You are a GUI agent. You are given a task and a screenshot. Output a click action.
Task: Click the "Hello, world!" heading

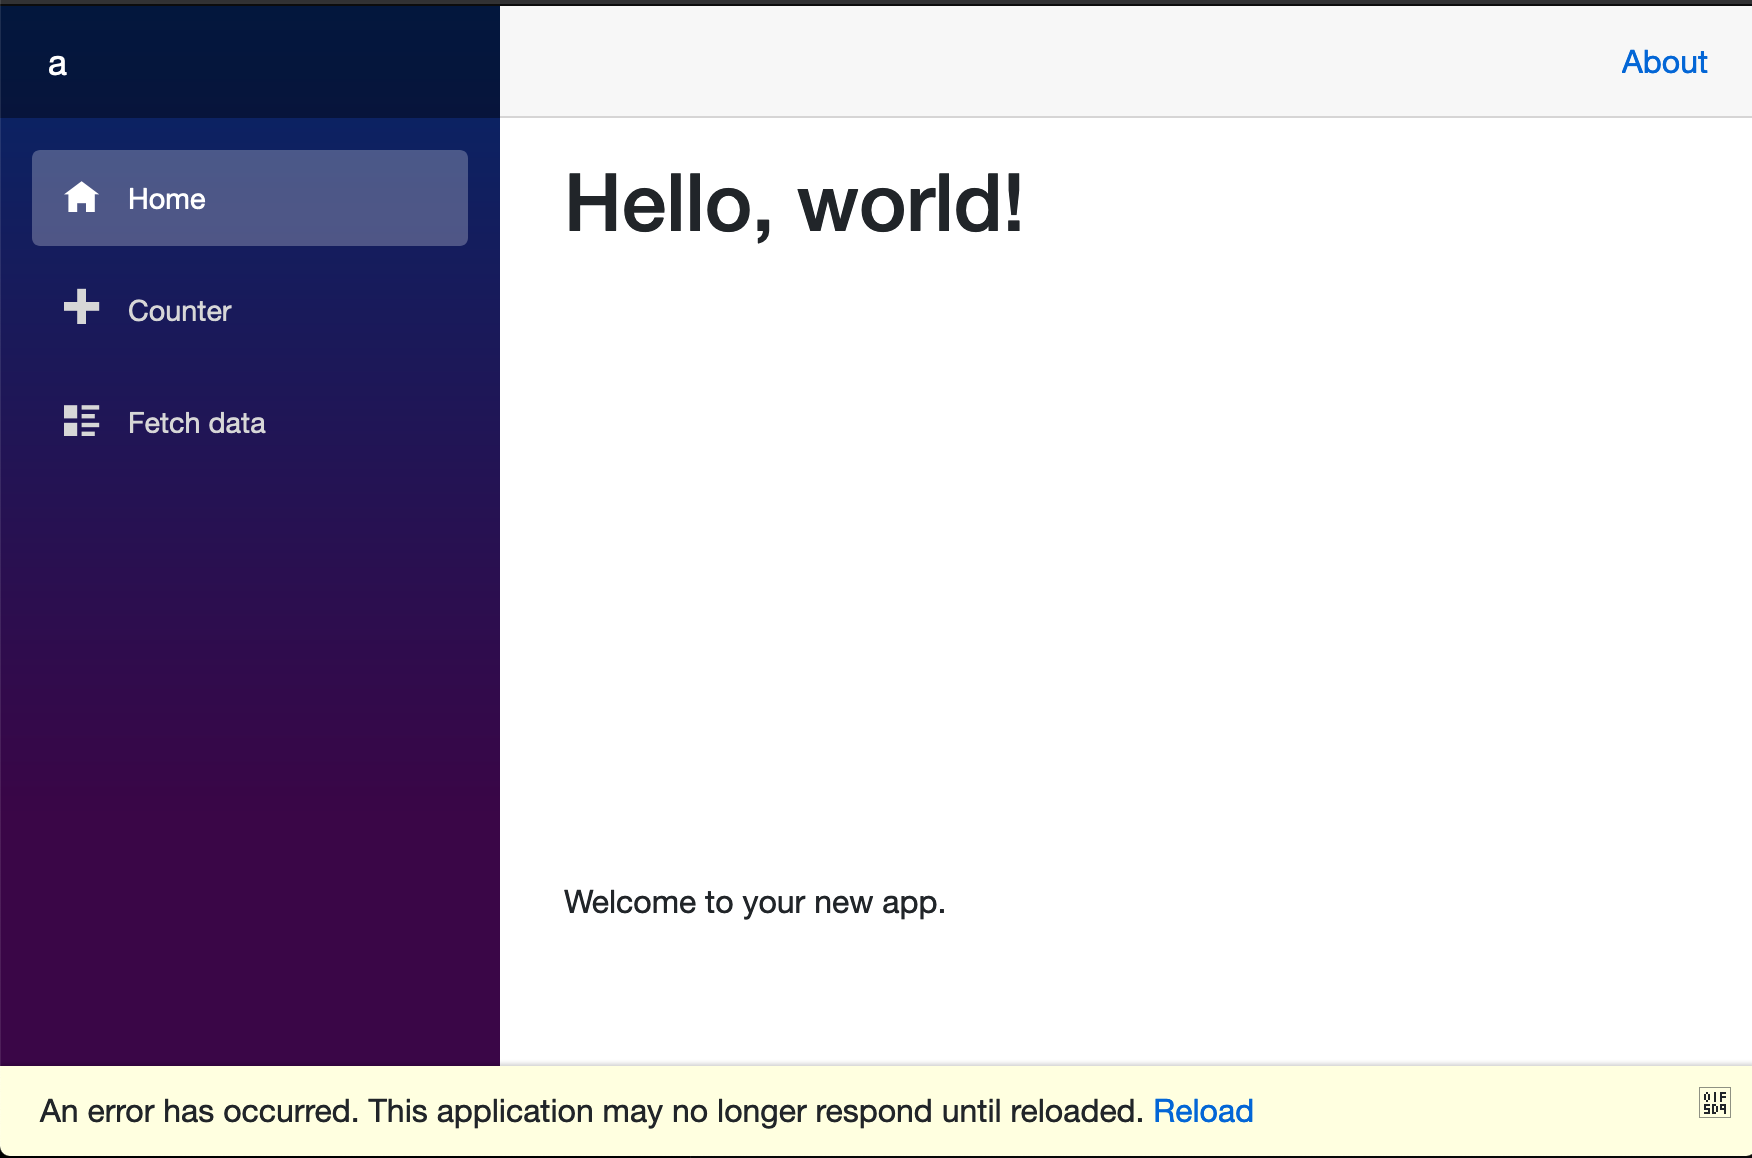coord(794,204)
